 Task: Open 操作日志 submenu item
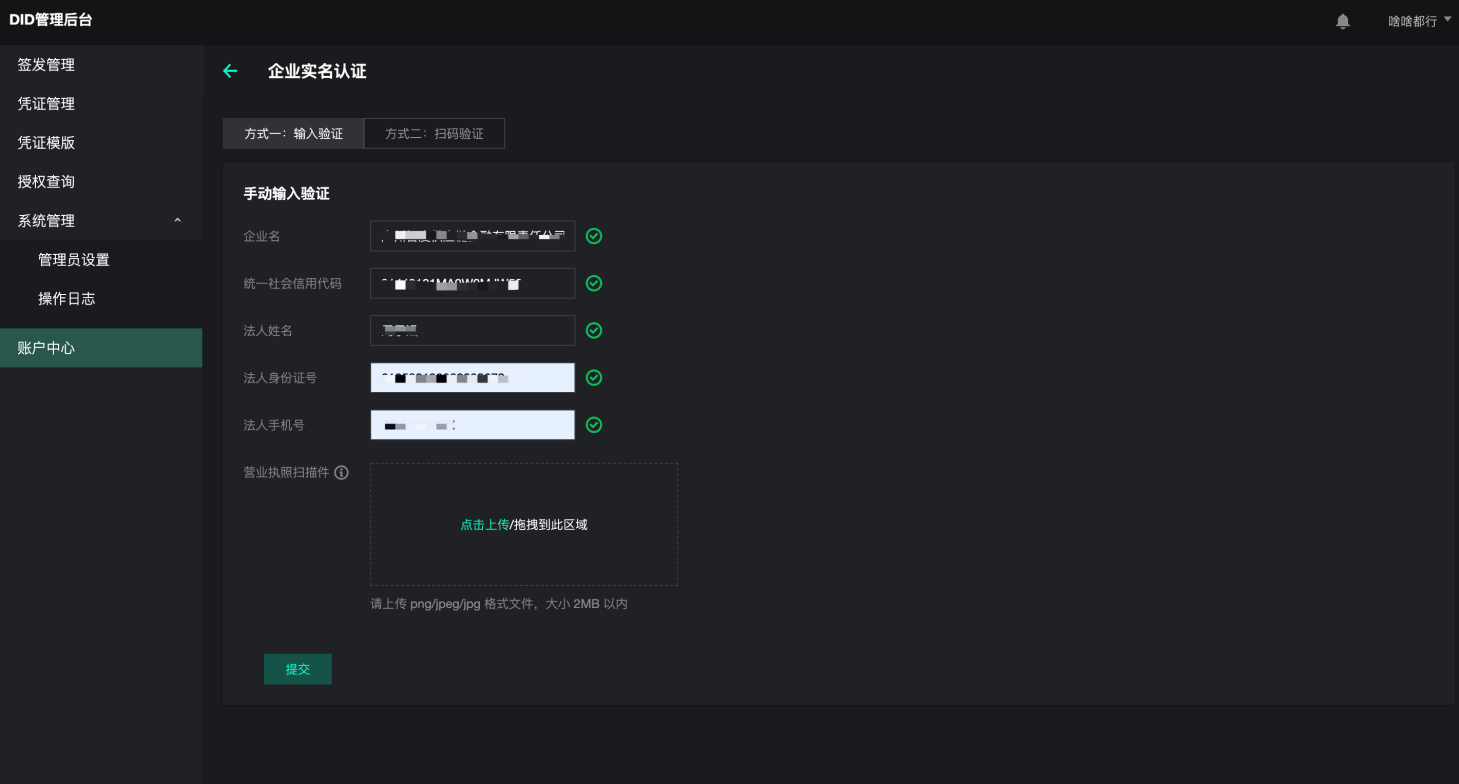[67, 299]
